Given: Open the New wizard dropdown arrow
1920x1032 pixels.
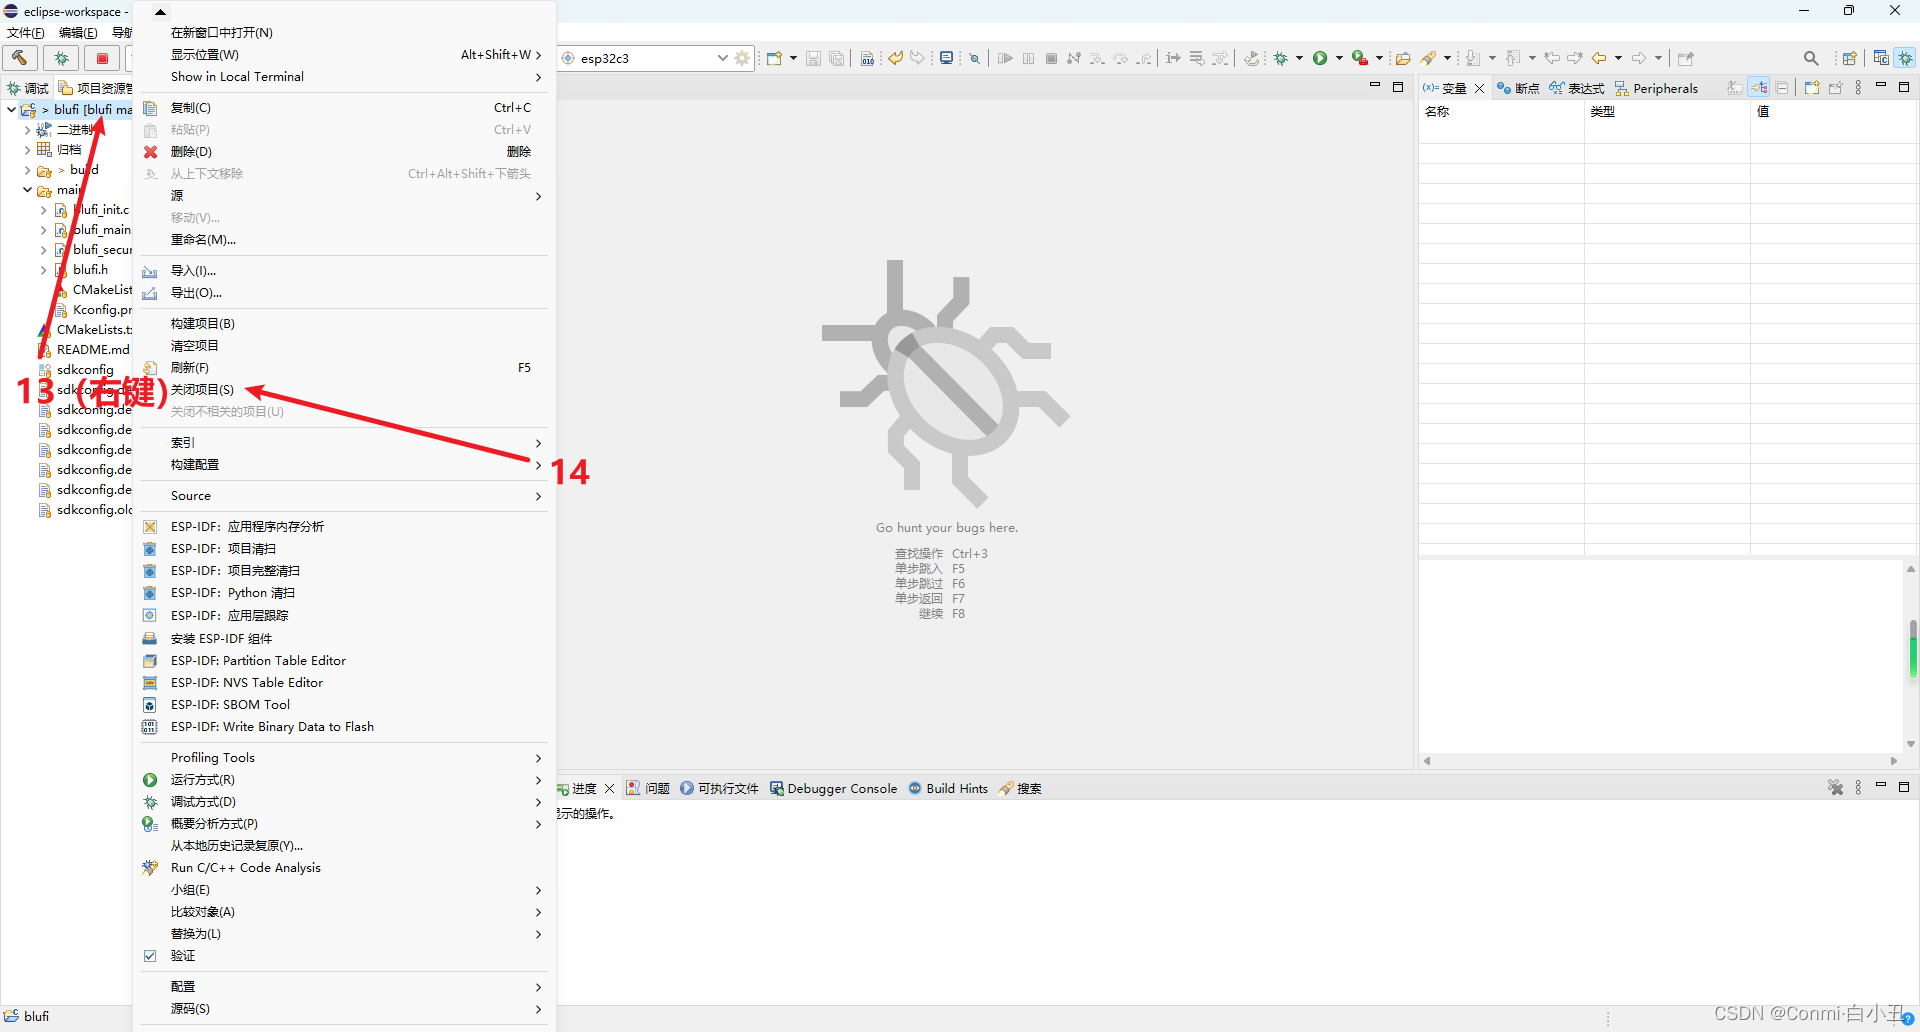Looking at the screenshot, I should [x=793, y=58].
